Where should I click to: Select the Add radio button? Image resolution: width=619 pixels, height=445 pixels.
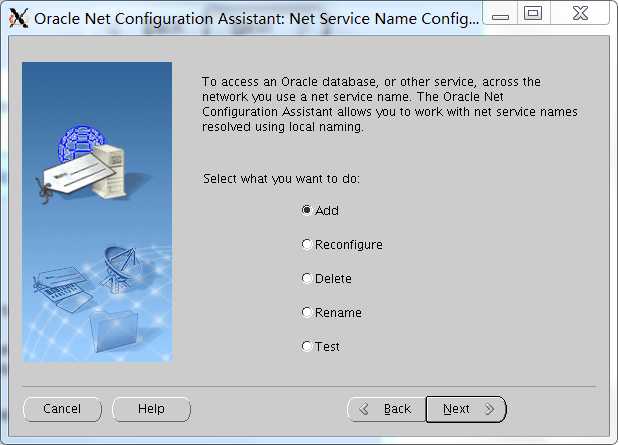(x=320, y=210)
